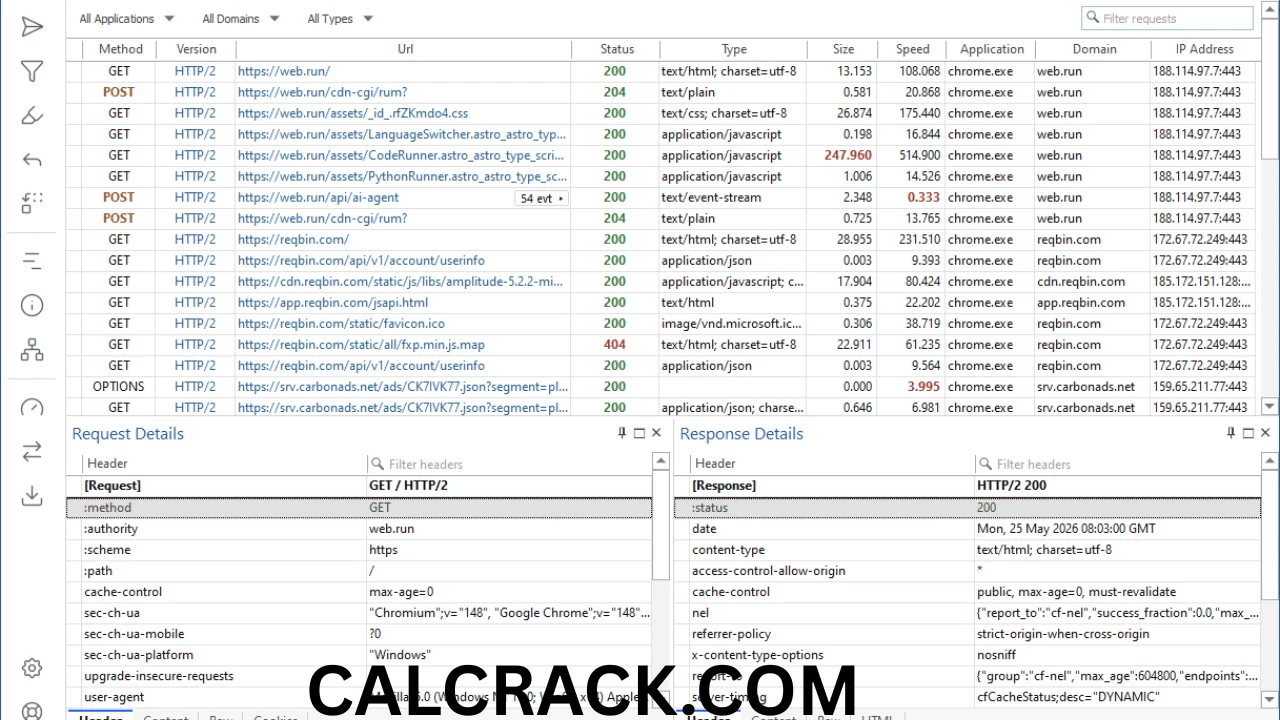Click the paper plane send request icon

(32, 27)
